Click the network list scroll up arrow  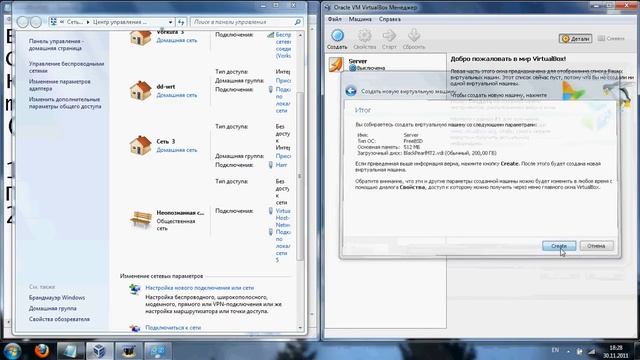[x=300, y=35]
